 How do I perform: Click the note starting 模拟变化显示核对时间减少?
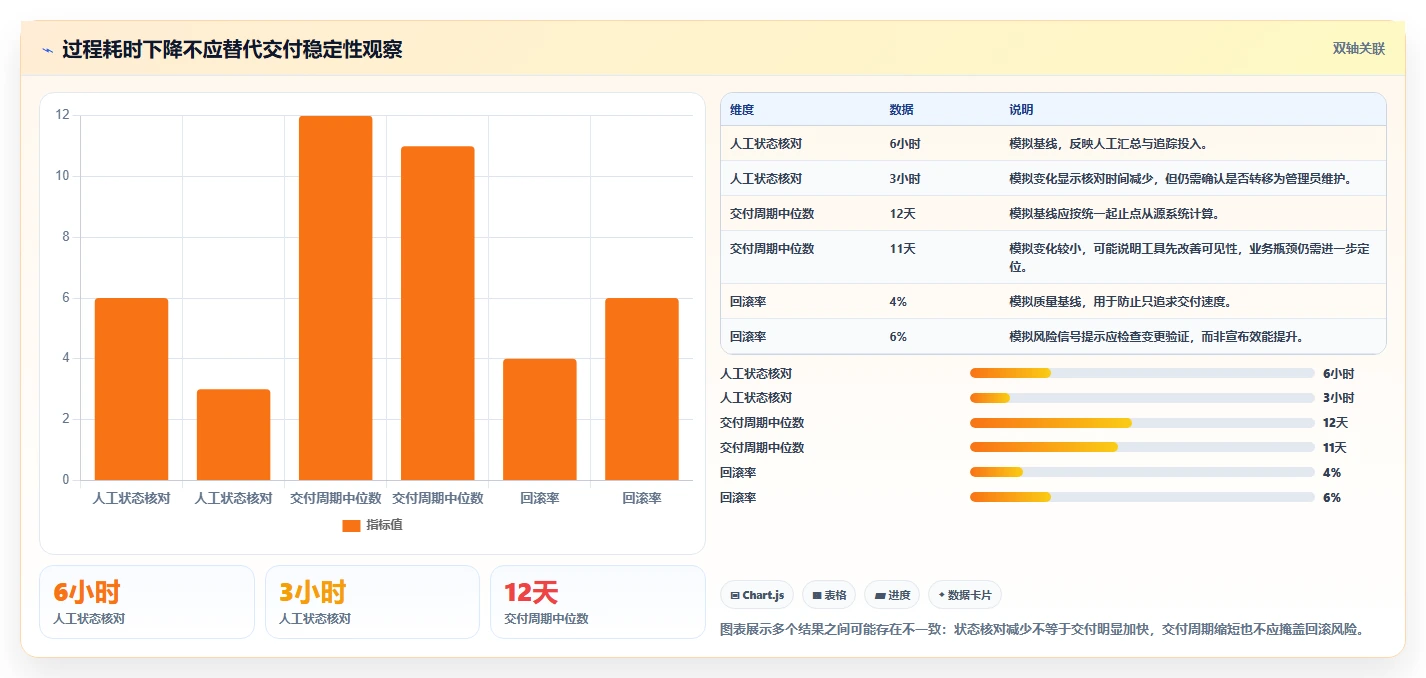[x=1183, y=179]
